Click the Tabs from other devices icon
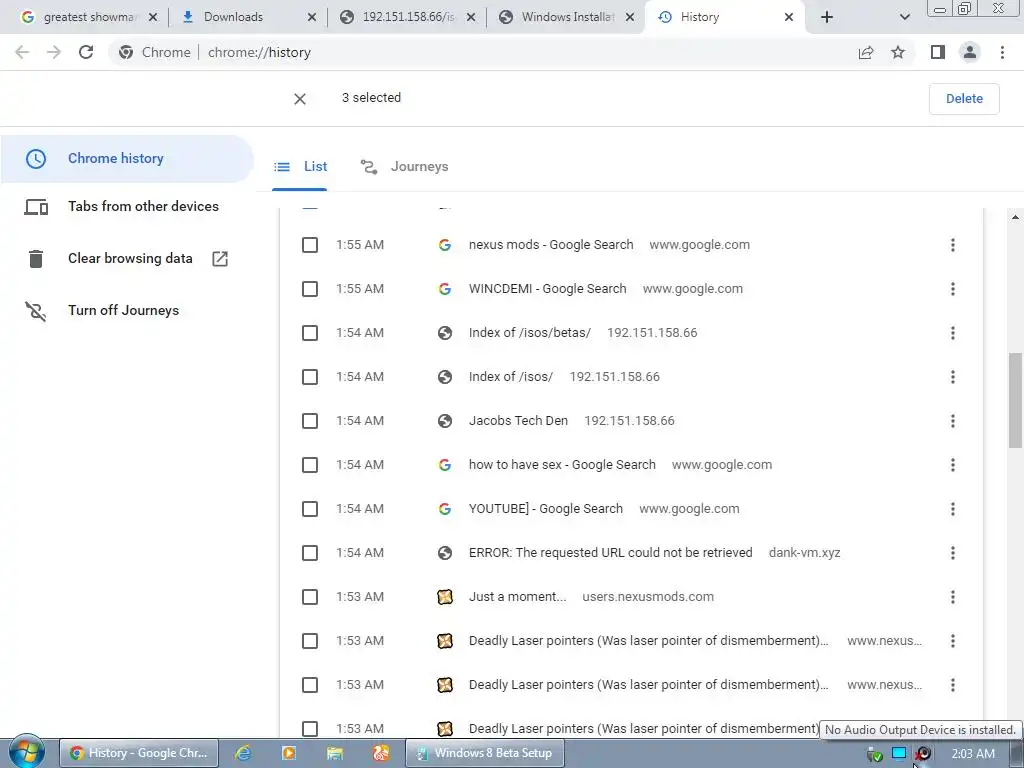 [36, 207]
